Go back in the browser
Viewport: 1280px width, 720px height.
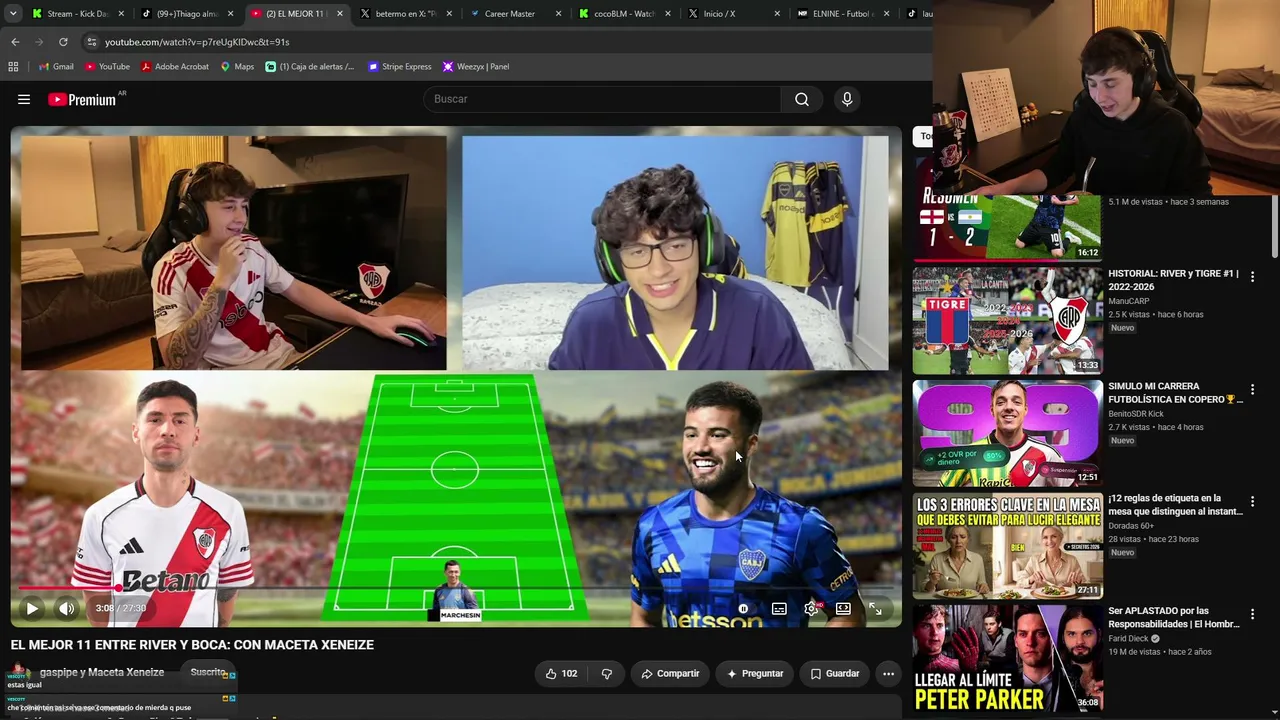(15, 42)
